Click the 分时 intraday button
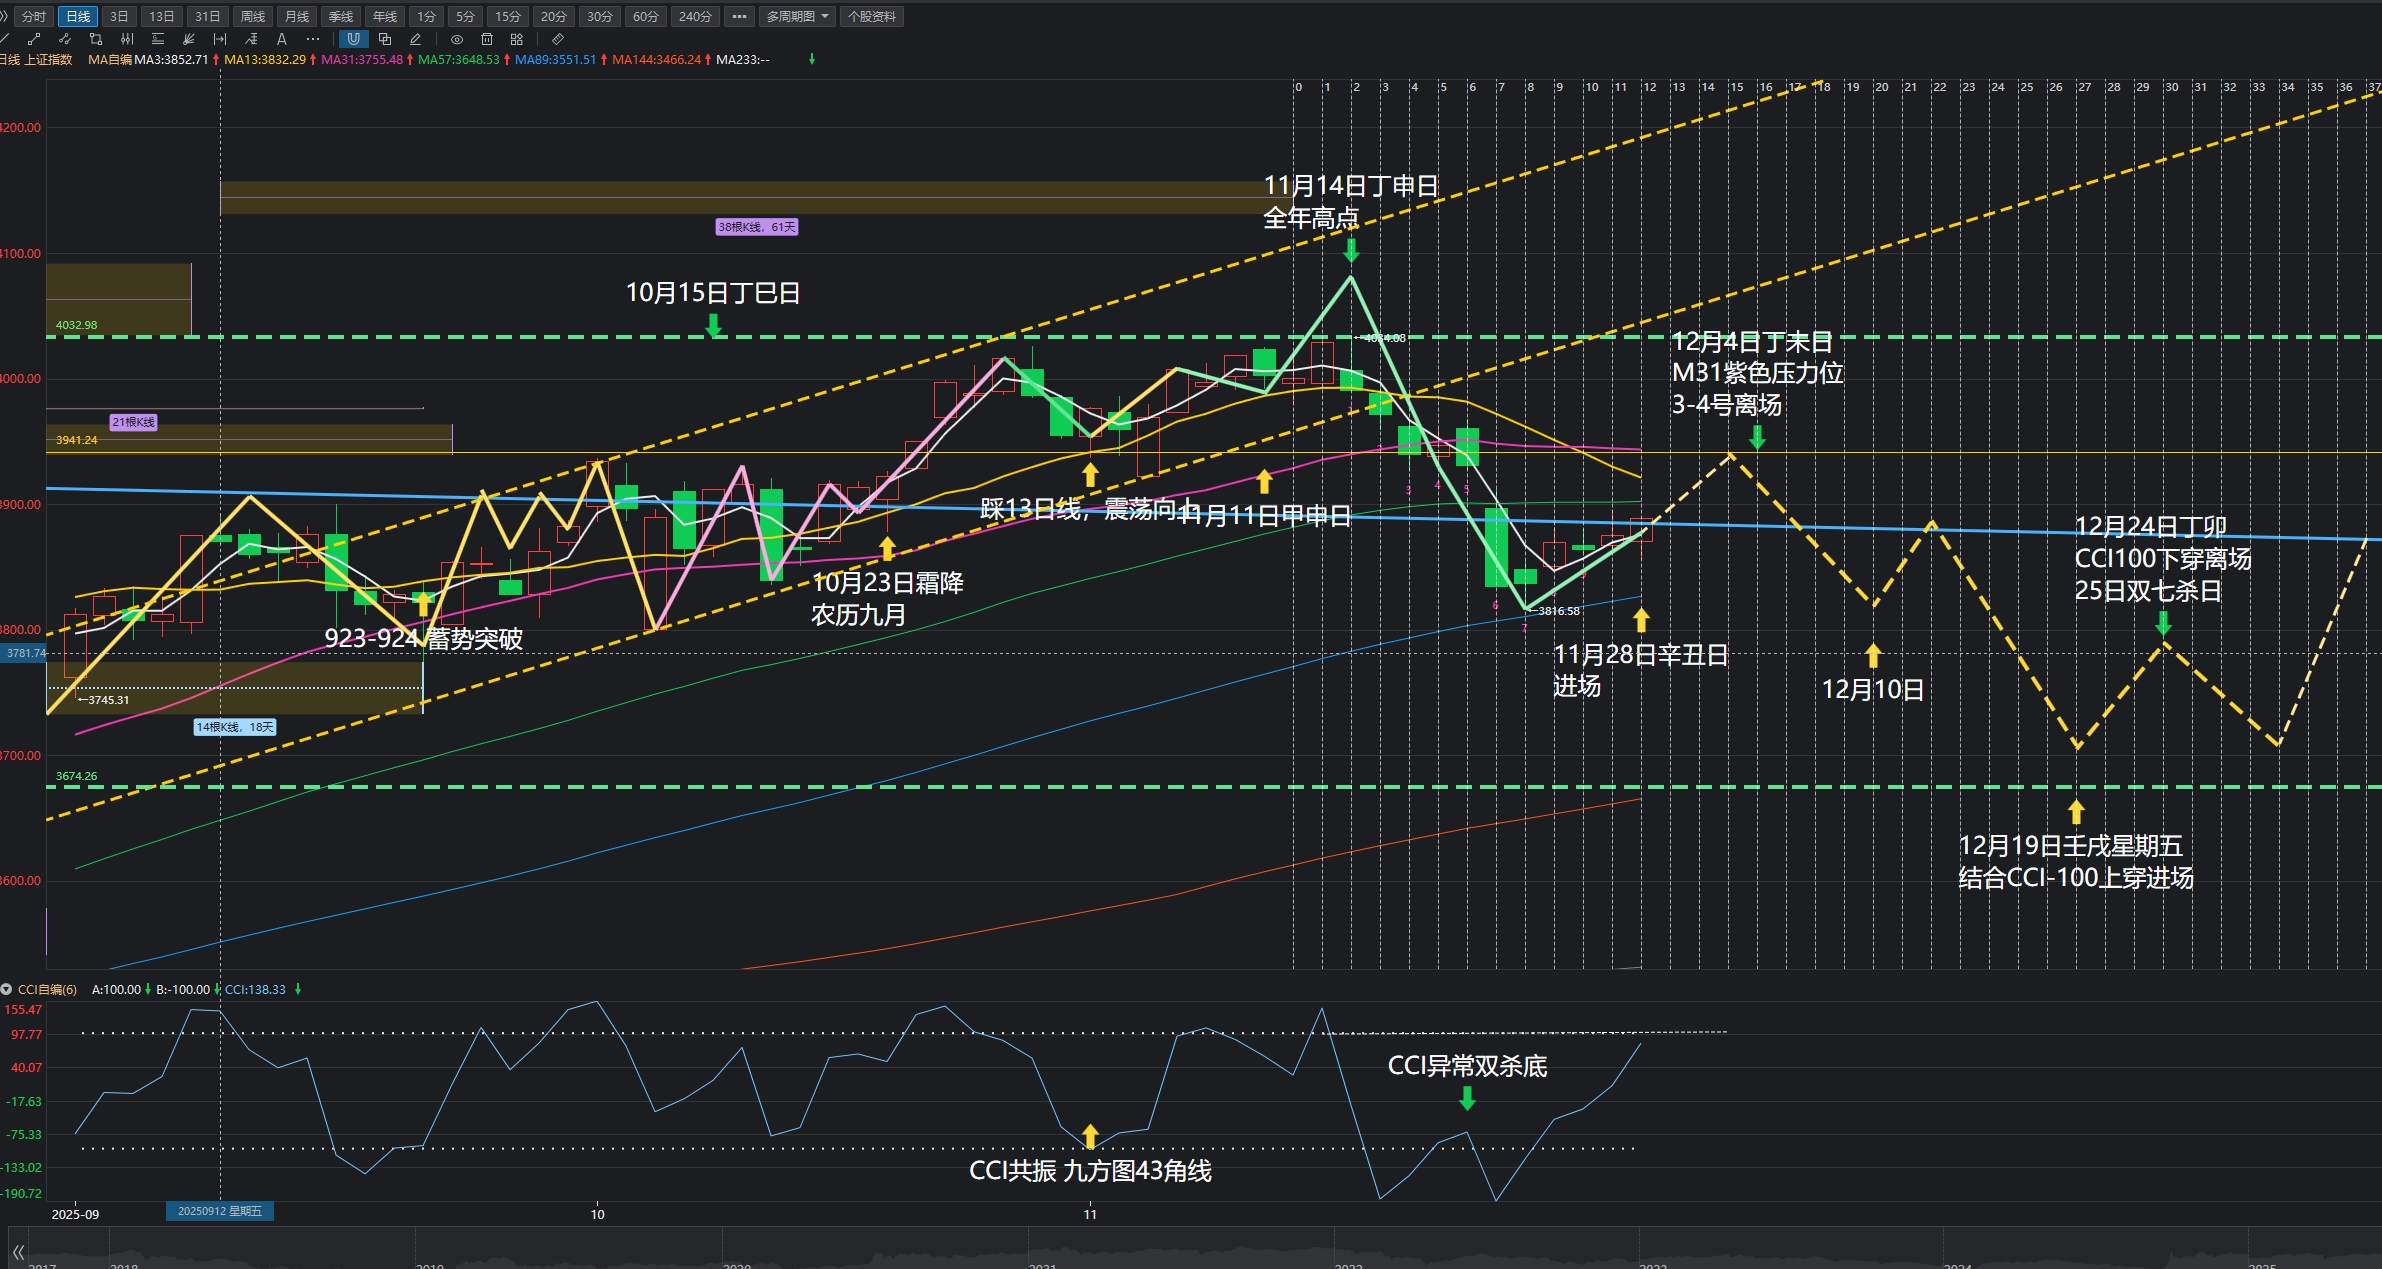 click(x=34, y=16)
